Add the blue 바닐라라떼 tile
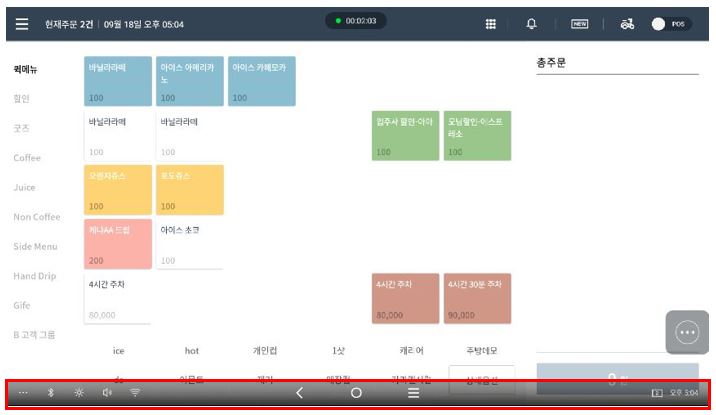Image resolution: width=716 pixels, height=415 pixels. point(118,81)
